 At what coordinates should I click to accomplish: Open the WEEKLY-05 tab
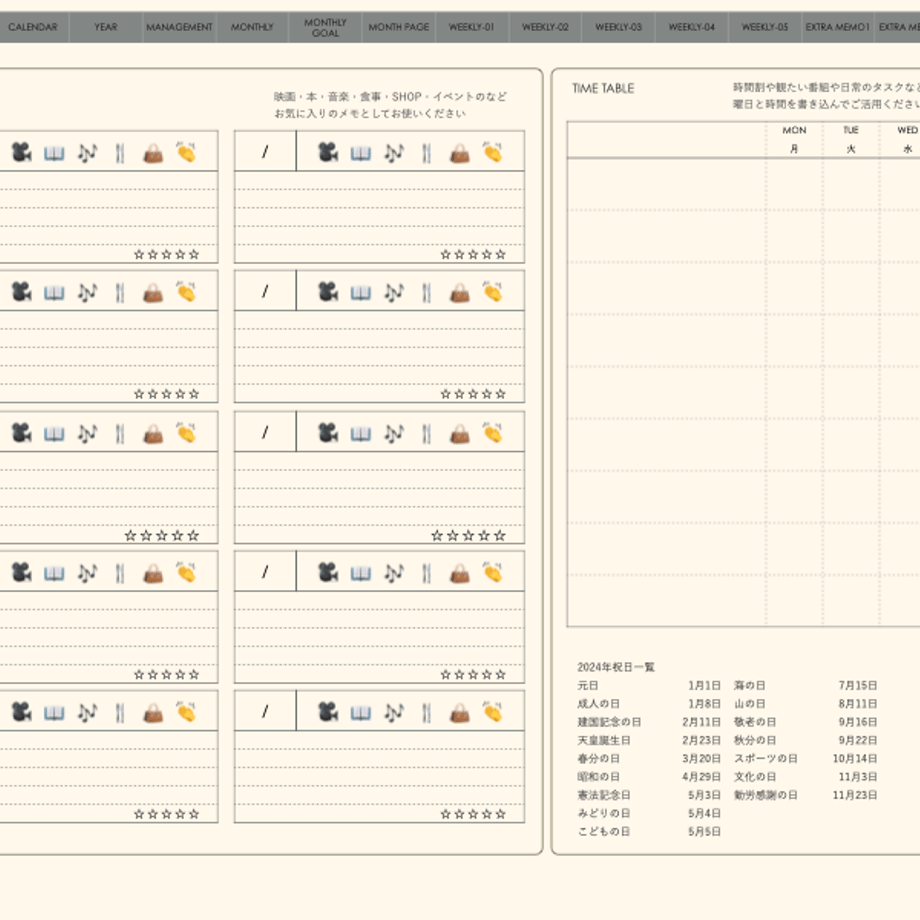pyautogui.click(x=765, y=27)
